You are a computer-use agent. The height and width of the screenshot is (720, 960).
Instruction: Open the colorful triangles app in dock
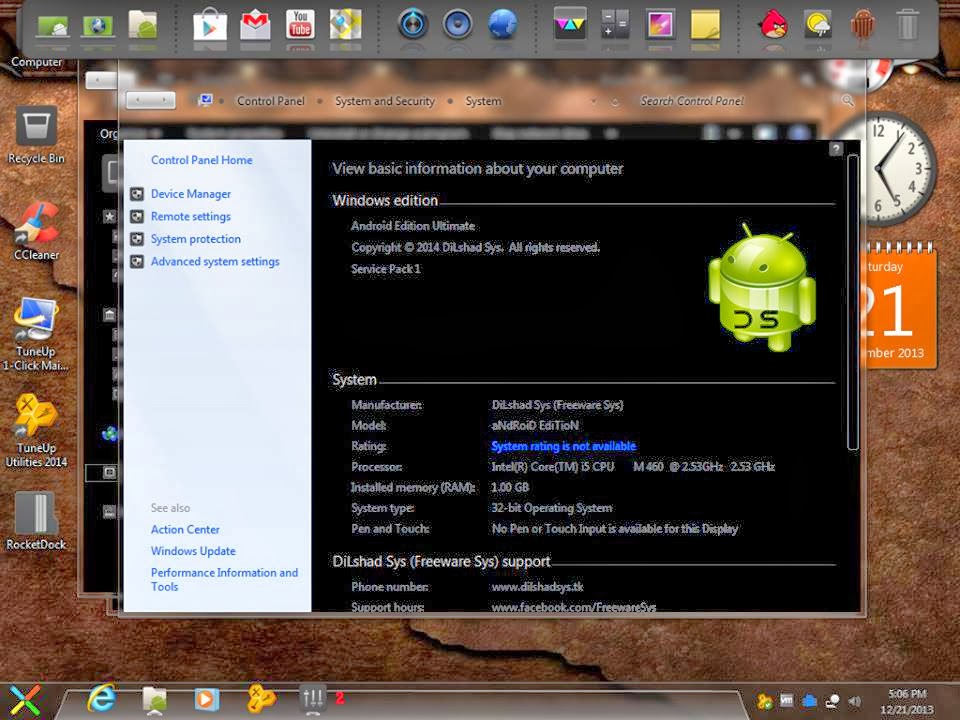(569, 24)
